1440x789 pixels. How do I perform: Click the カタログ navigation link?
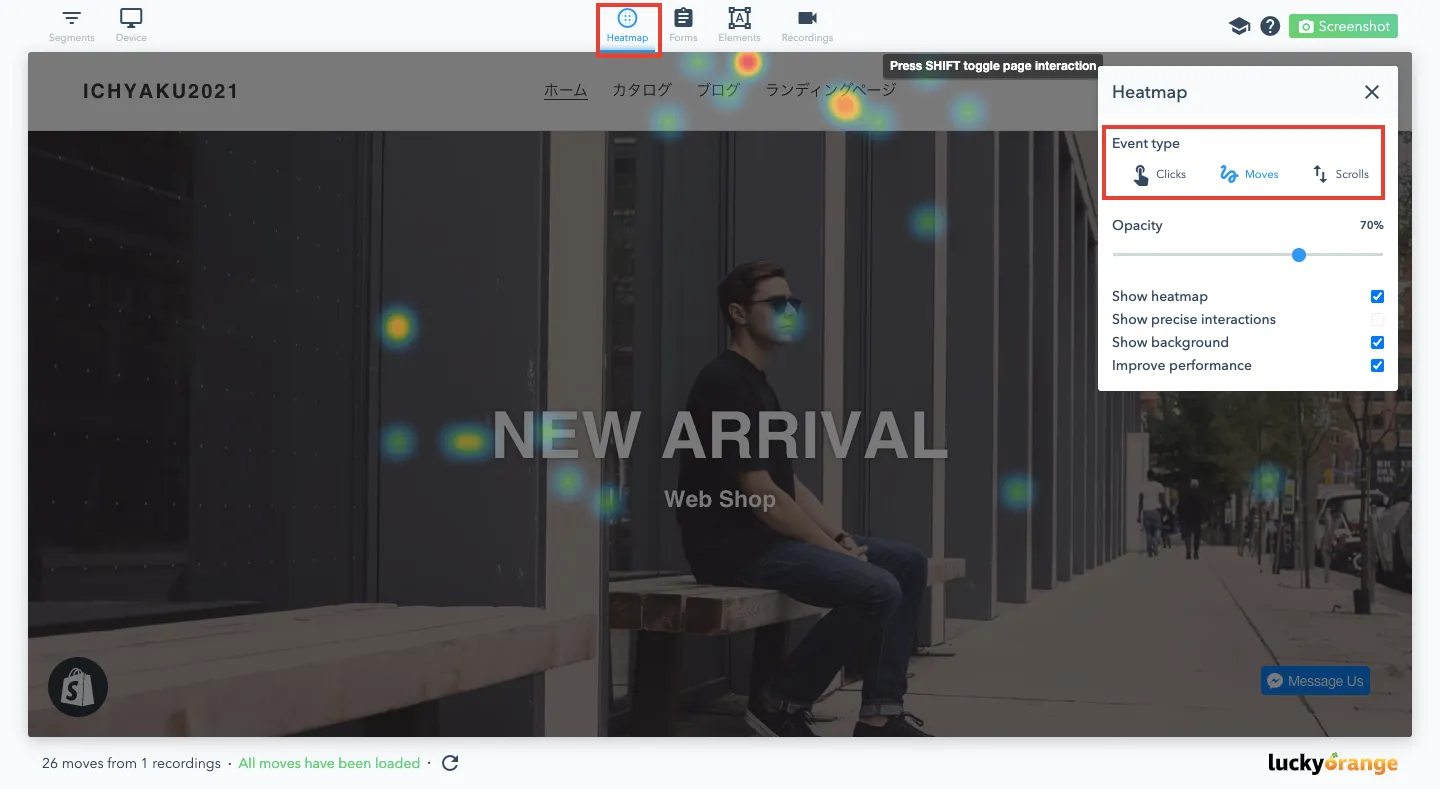click(641, 90)
